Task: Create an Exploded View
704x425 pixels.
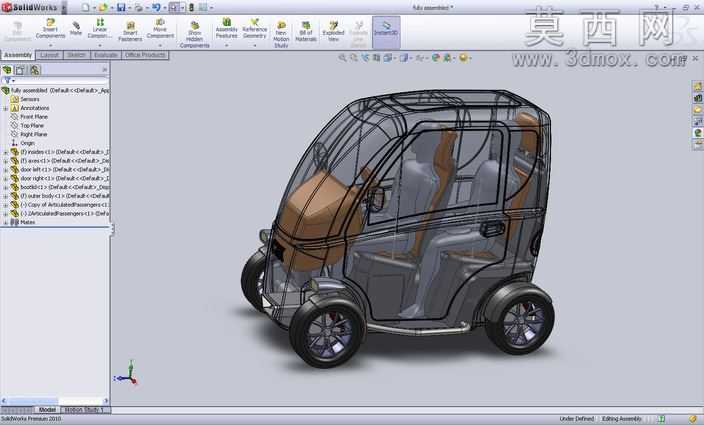Action: pos(333,31)
